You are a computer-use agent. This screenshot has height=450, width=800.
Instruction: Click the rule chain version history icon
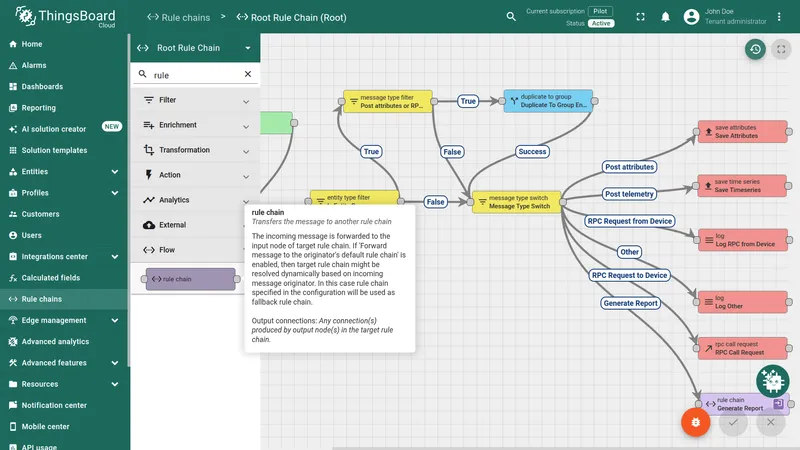coord(755,49)
